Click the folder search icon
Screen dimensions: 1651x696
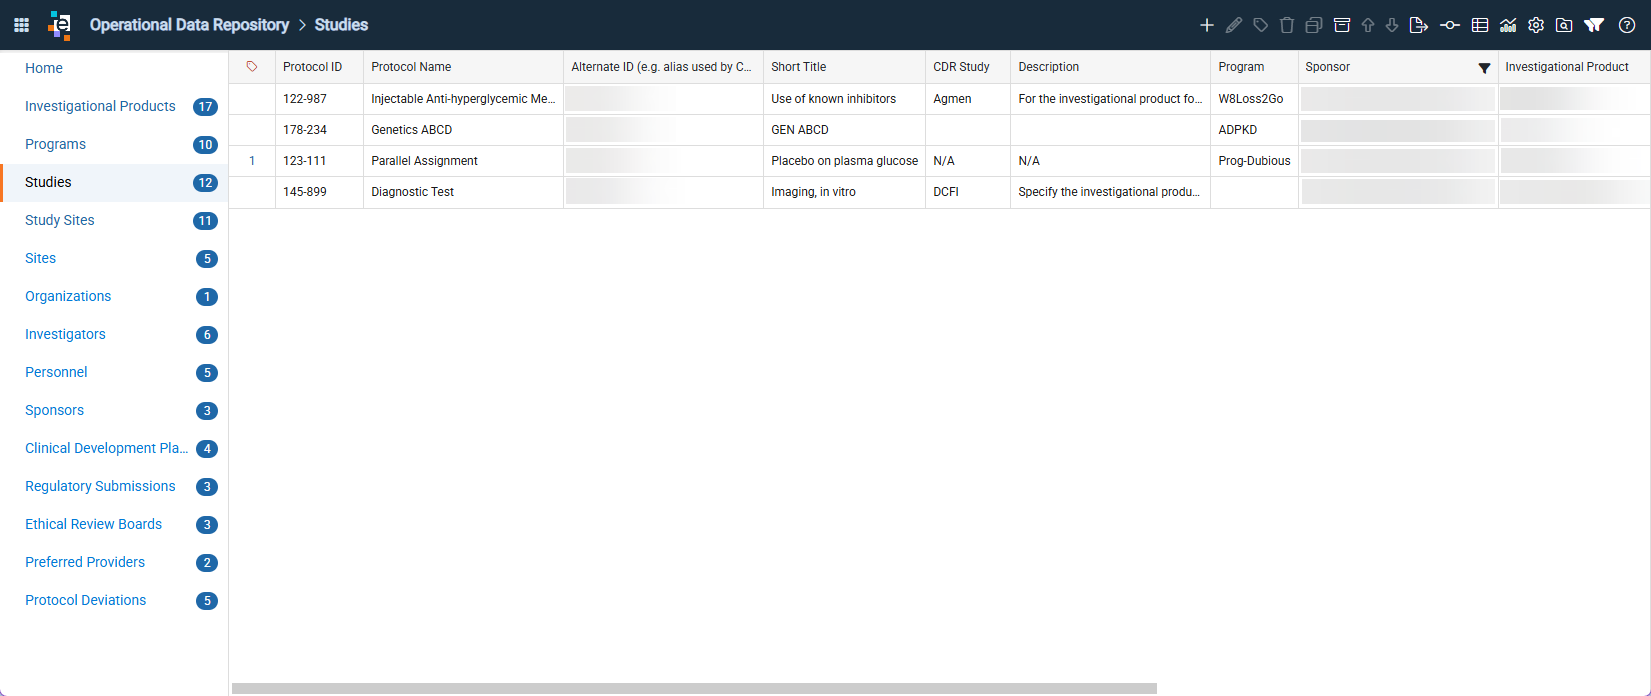coord(1564,25)
